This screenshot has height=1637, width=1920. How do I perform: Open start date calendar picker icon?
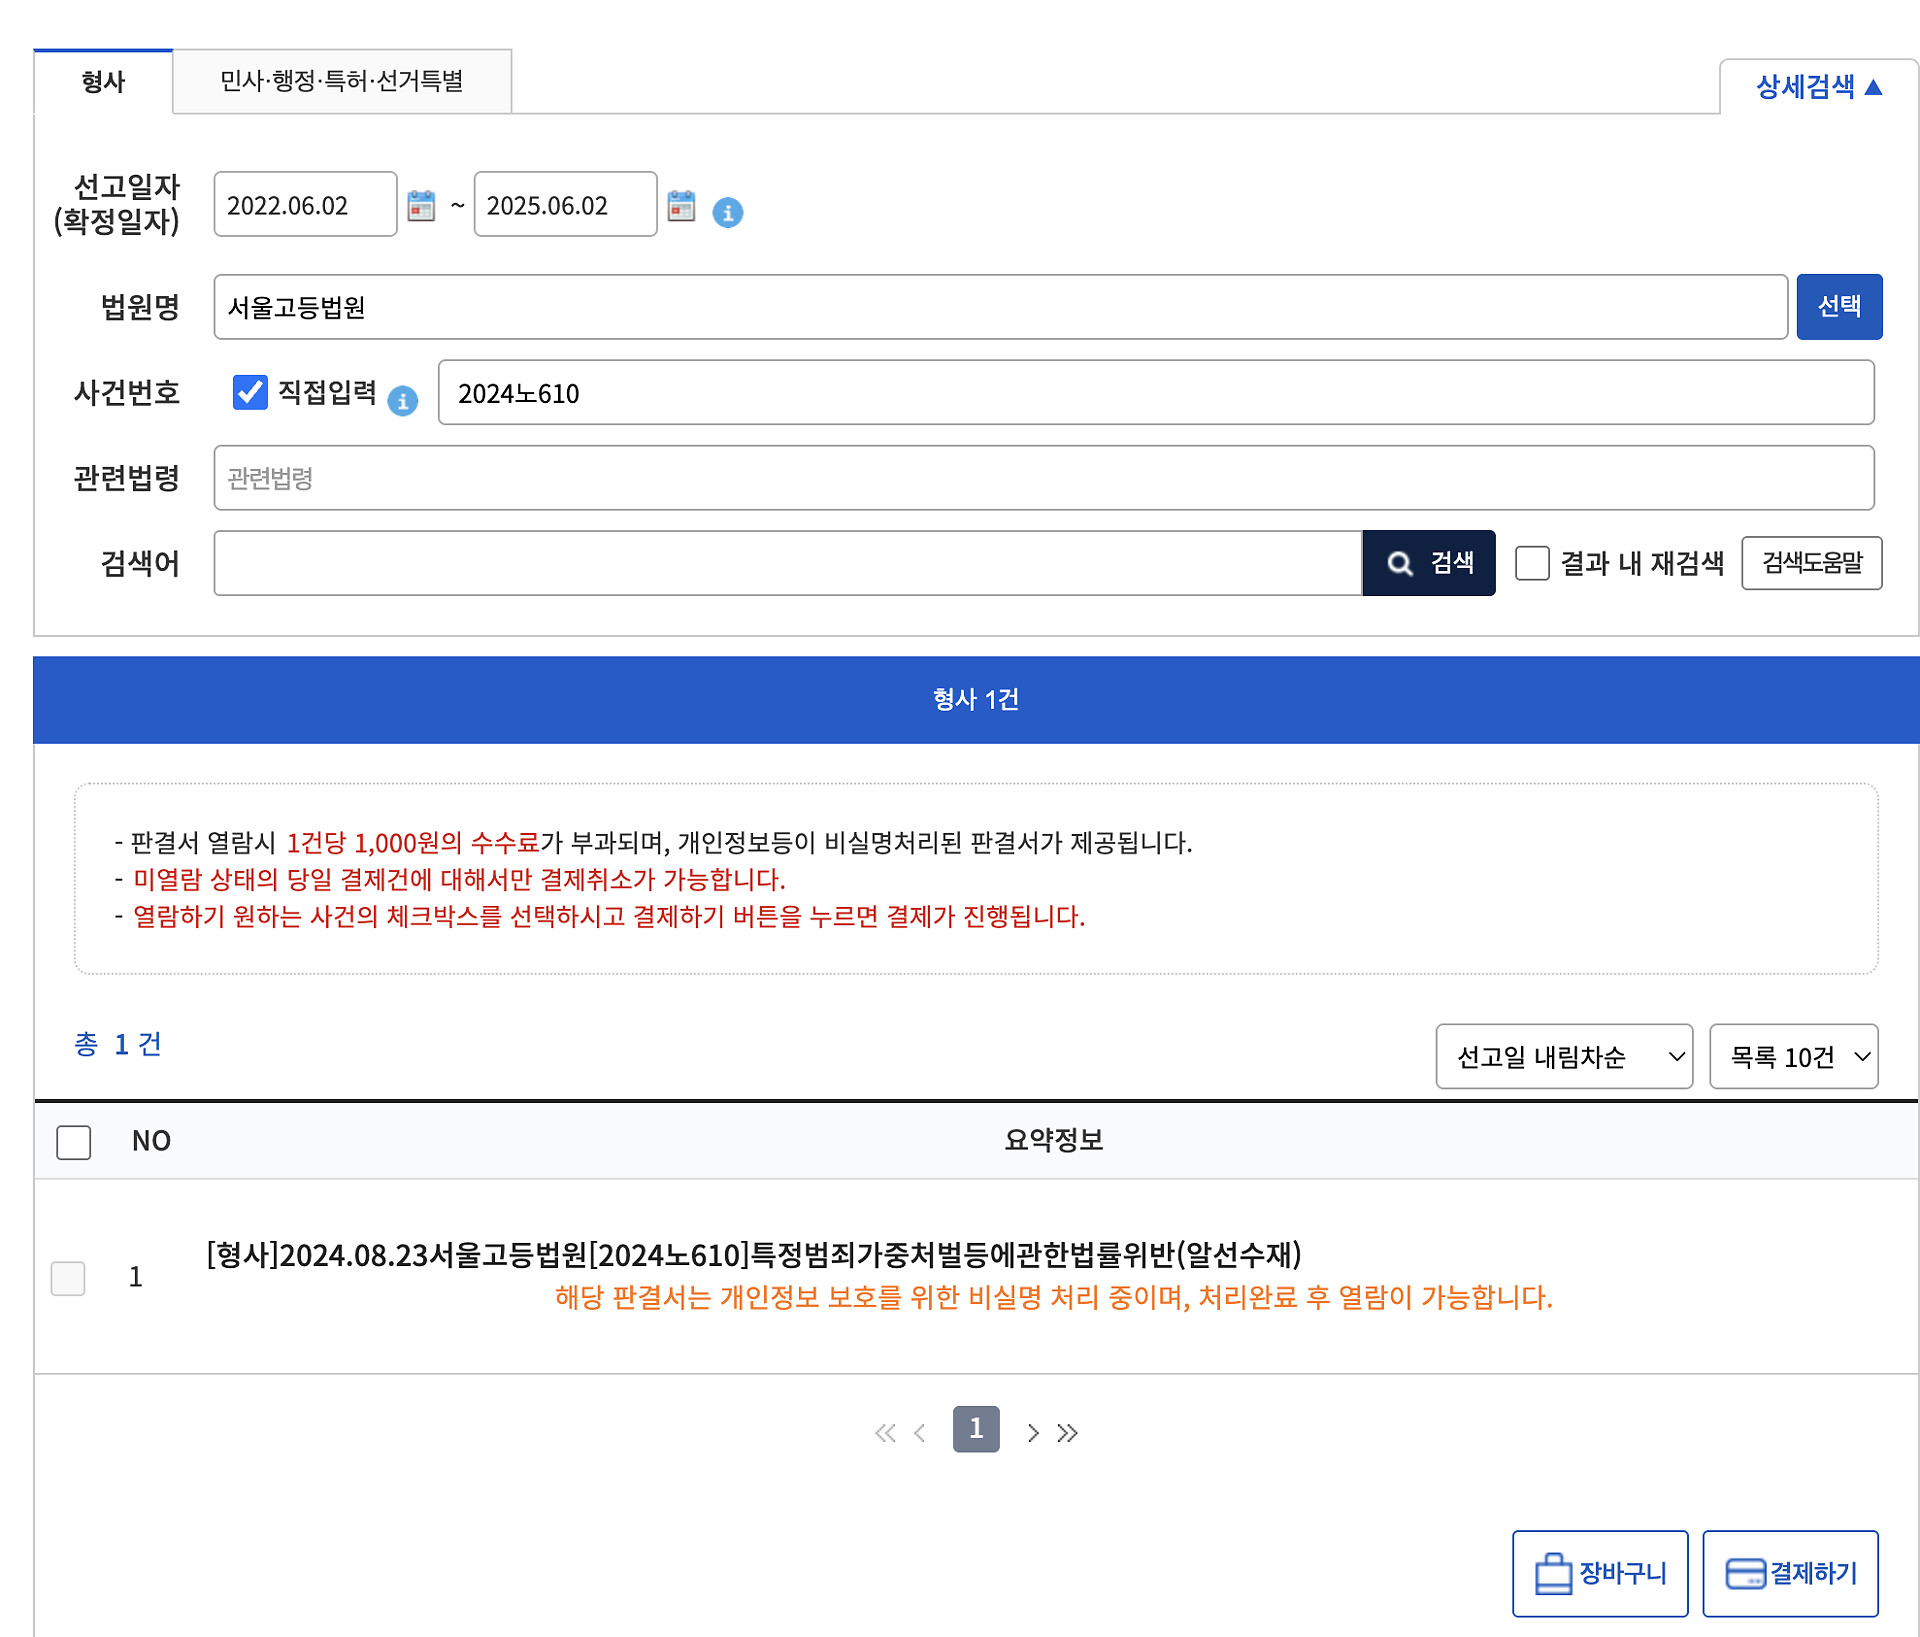[x=421, y=206]
